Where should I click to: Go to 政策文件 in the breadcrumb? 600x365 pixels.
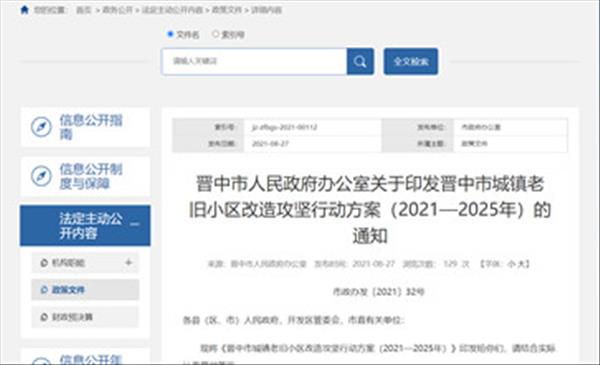click(x=227, y=10)
